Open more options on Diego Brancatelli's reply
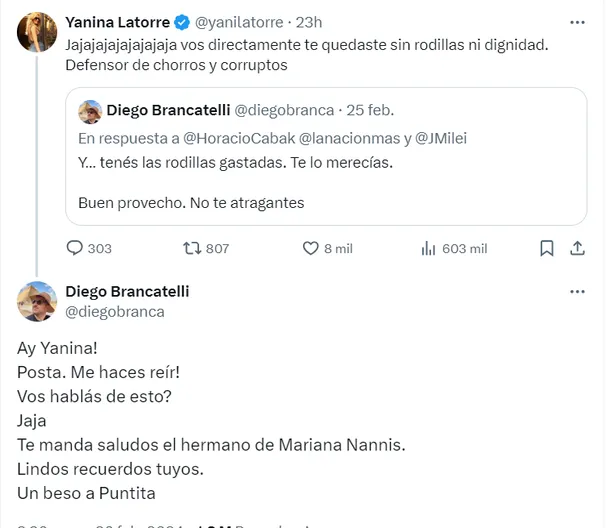The height and width of the screenshot is (528, 610). point(577,292)
